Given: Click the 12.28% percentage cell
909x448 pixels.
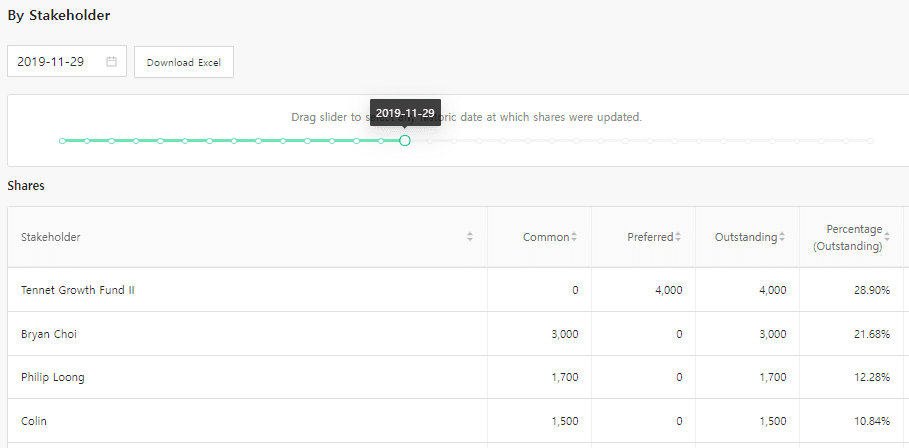Looking at the screenshot, I should pyautogui.click(x=852, y=377).
